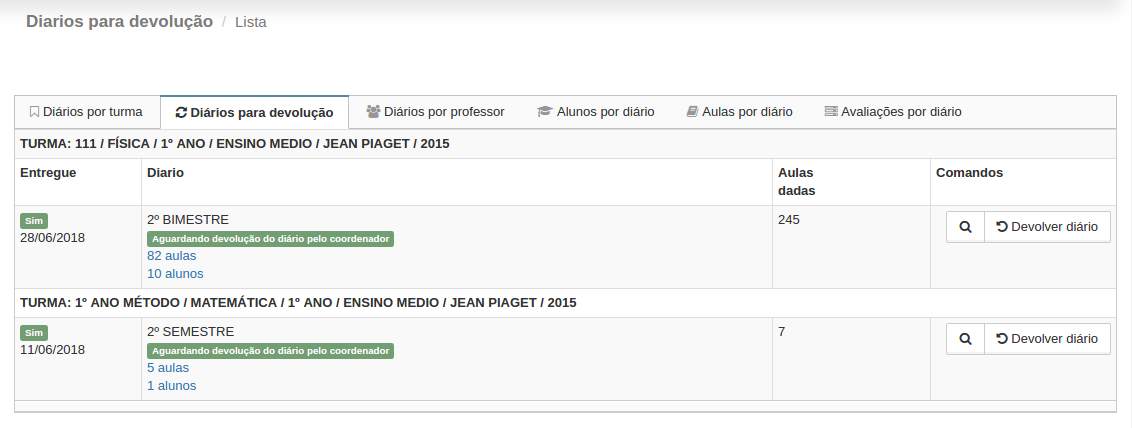Click book icon on Aulas por diário tab
The image size is (1132, 428).
pos(692,112)
